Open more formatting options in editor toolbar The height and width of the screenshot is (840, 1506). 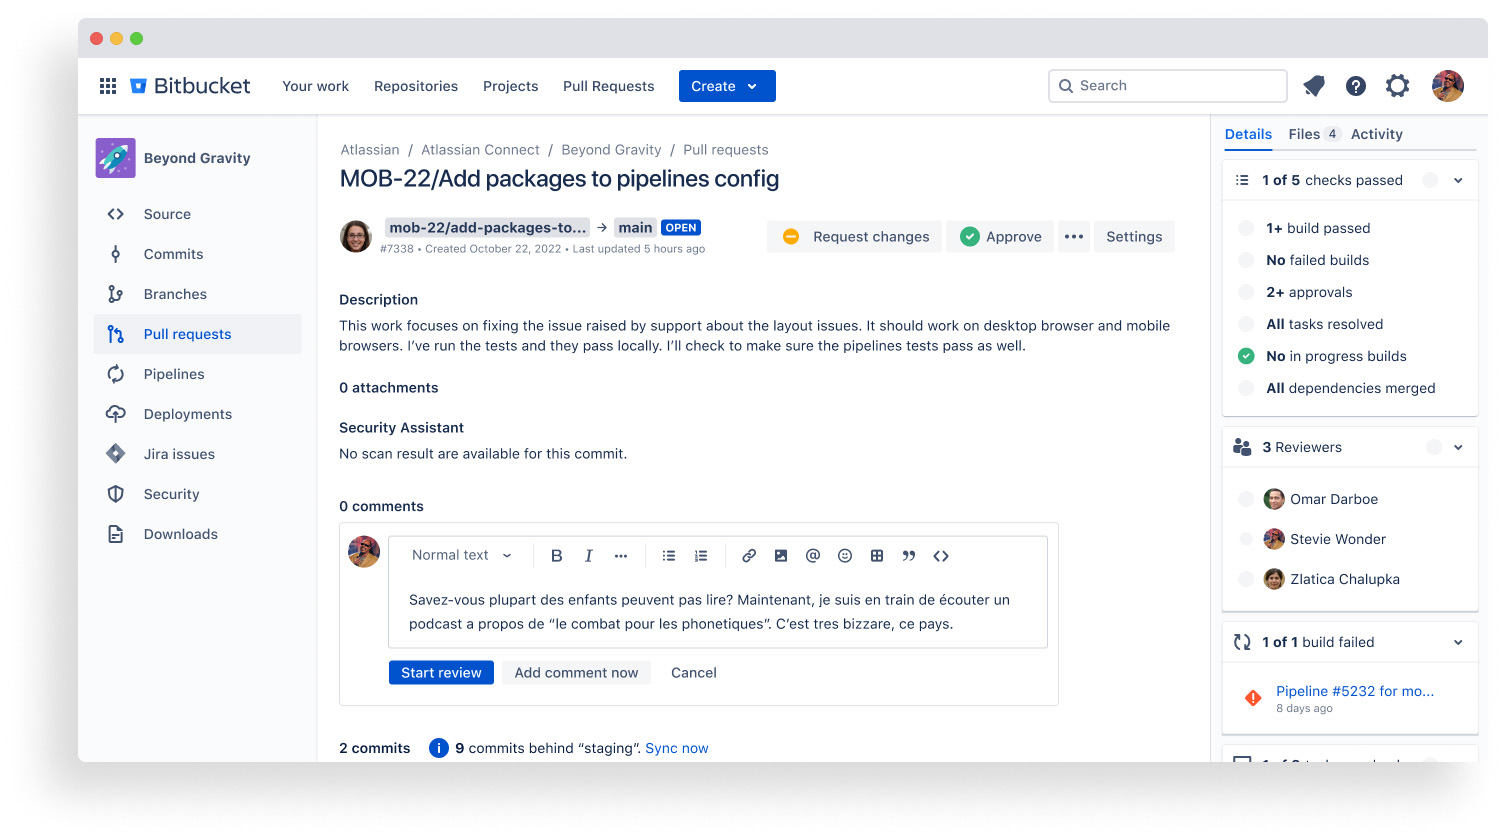point(621,556)
